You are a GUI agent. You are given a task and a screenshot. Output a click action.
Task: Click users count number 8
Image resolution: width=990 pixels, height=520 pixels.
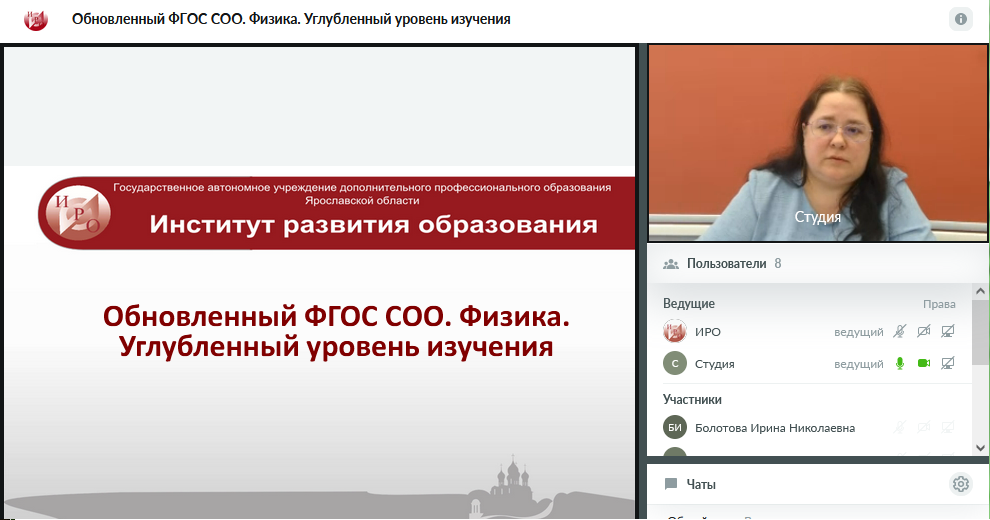tap(778, 264)
